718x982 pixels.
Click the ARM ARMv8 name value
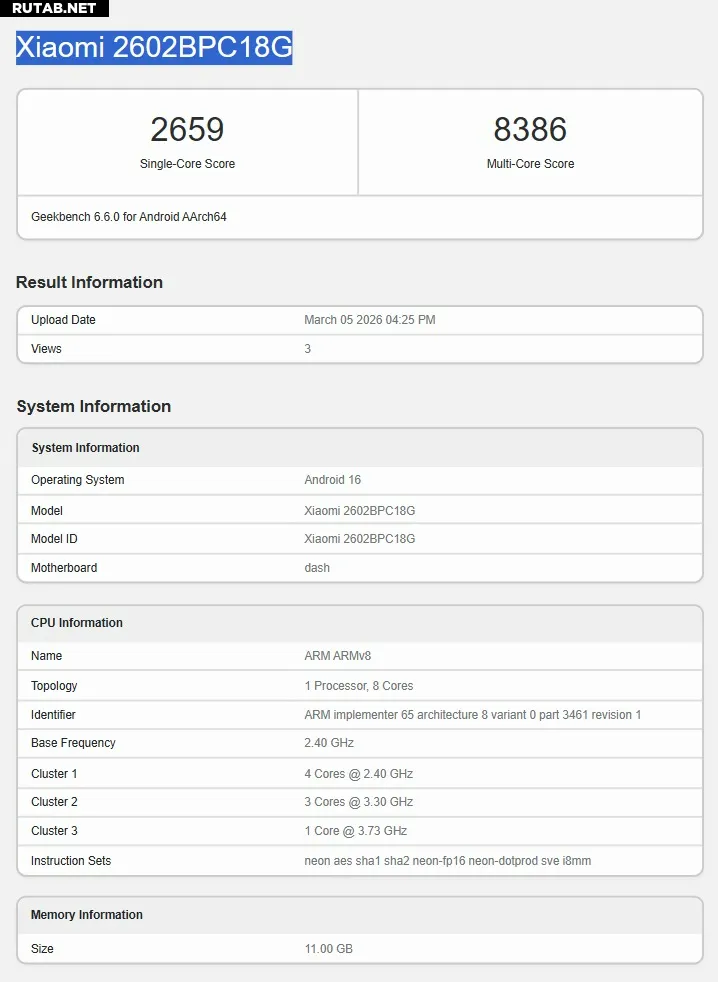337,656
